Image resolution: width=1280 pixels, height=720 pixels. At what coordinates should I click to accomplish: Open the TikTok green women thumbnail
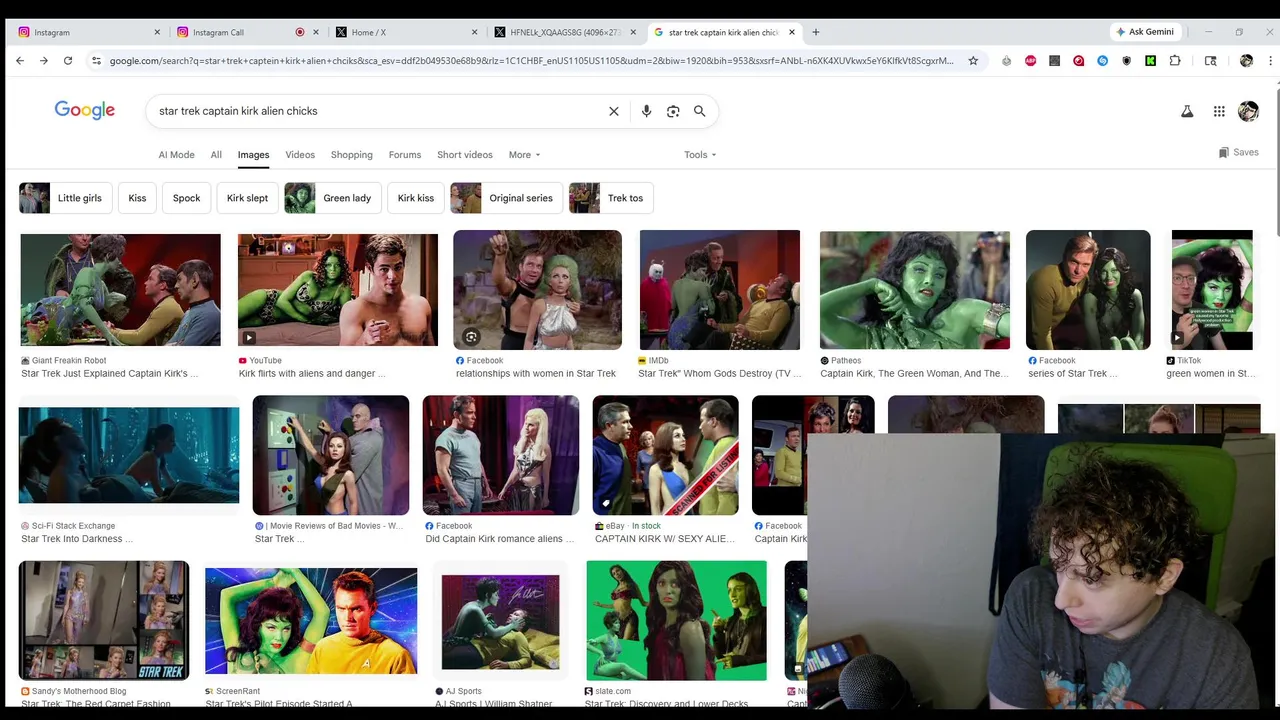click(x=1212, y=290)
